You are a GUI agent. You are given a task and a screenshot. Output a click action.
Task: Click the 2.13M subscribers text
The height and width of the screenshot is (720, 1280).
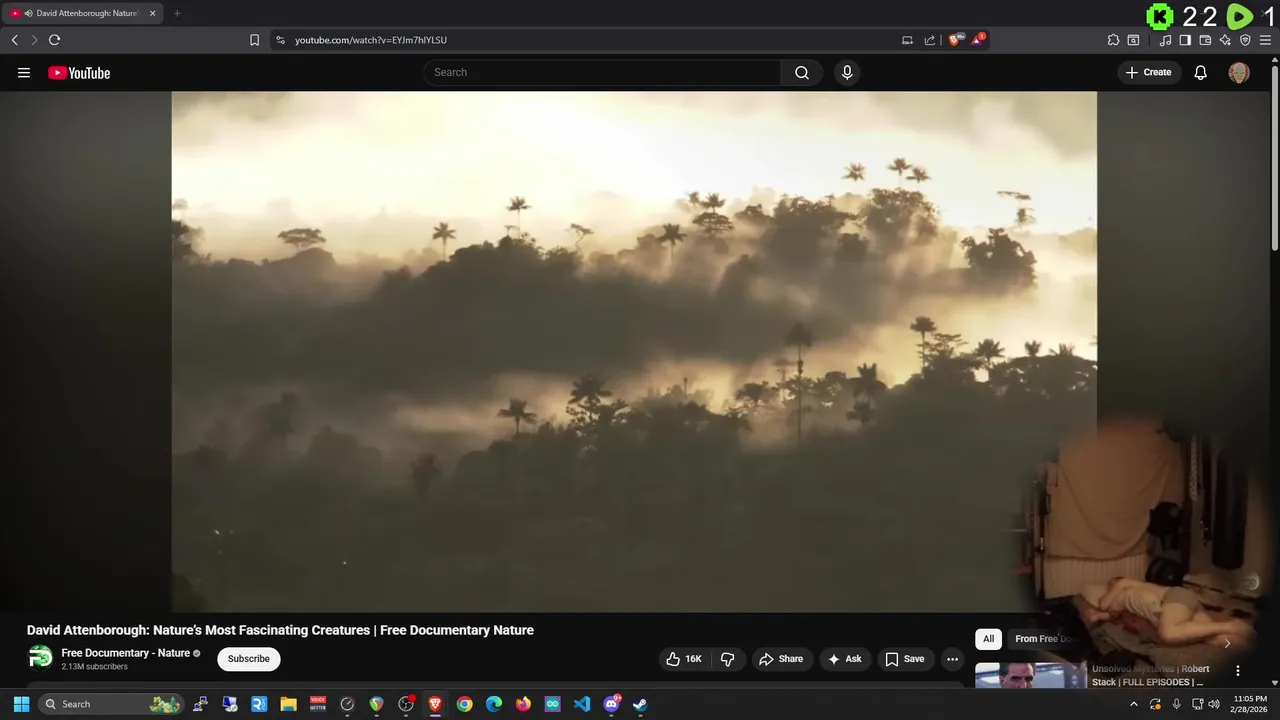coord(94,667)
